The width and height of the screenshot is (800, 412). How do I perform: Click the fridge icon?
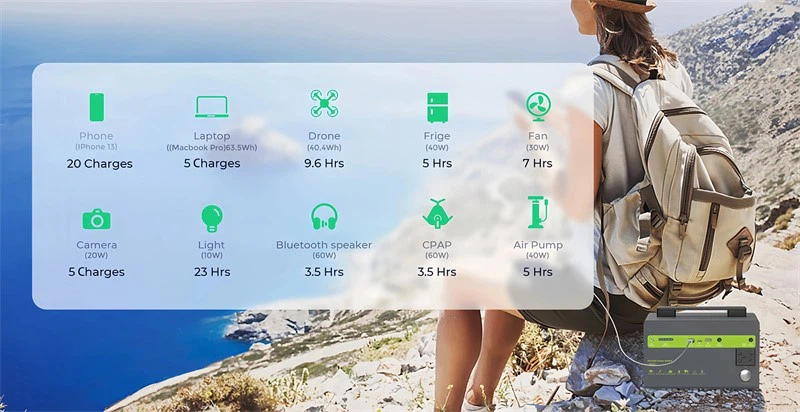pyautogui.click(x=437, y=106)
